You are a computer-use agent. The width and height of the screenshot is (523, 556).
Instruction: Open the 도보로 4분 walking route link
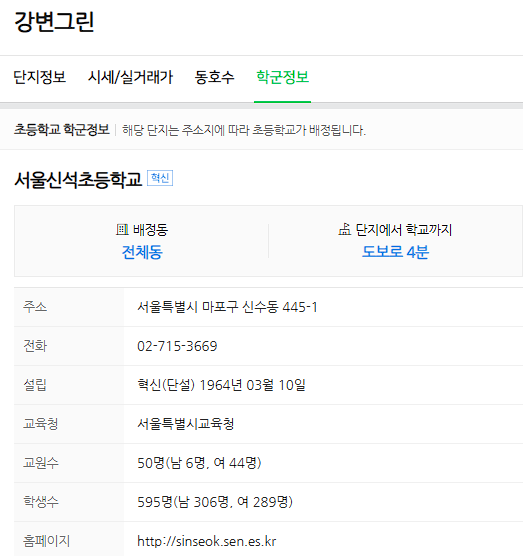[x=395, y=252]
